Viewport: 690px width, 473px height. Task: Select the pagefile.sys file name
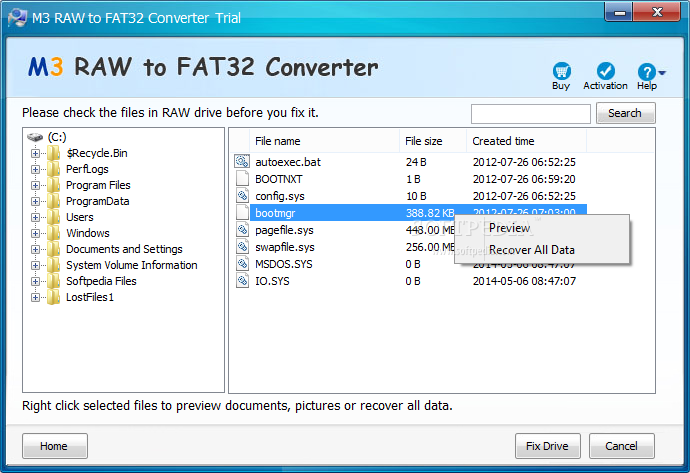[284, 230]
